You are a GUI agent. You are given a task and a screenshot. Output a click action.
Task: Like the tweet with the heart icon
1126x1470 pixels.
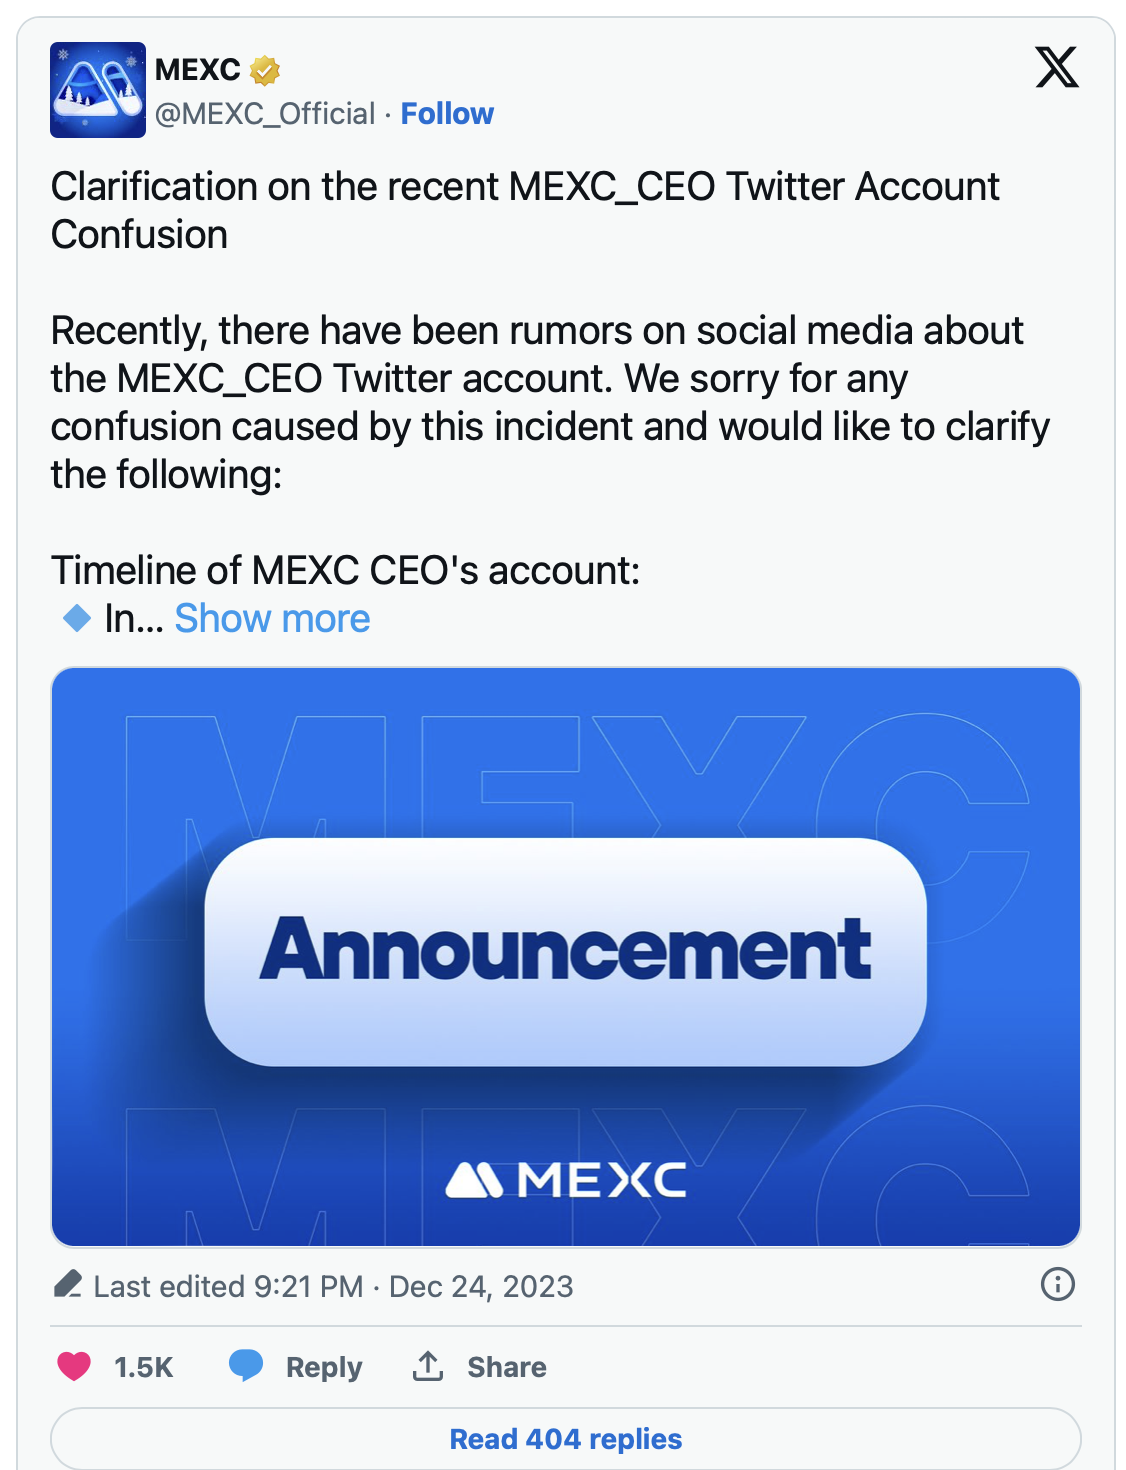74,1366
